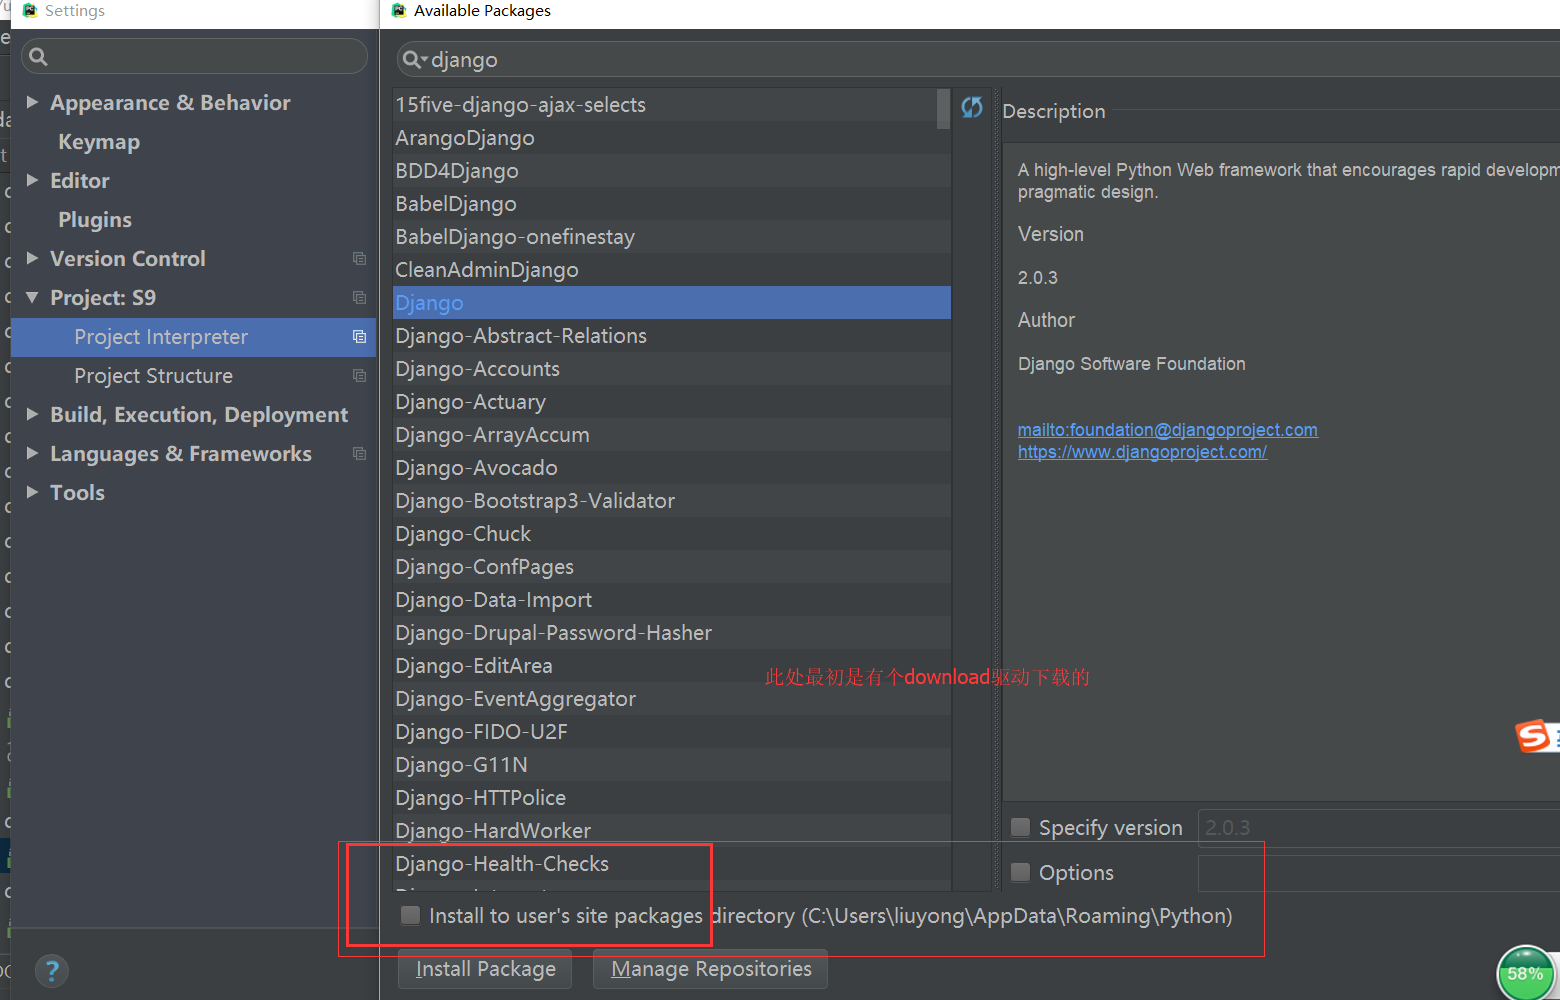Click the green 58% indicator badge
The height and width of the screenshot is (1000, 1560).
(x=1525, y=973)
